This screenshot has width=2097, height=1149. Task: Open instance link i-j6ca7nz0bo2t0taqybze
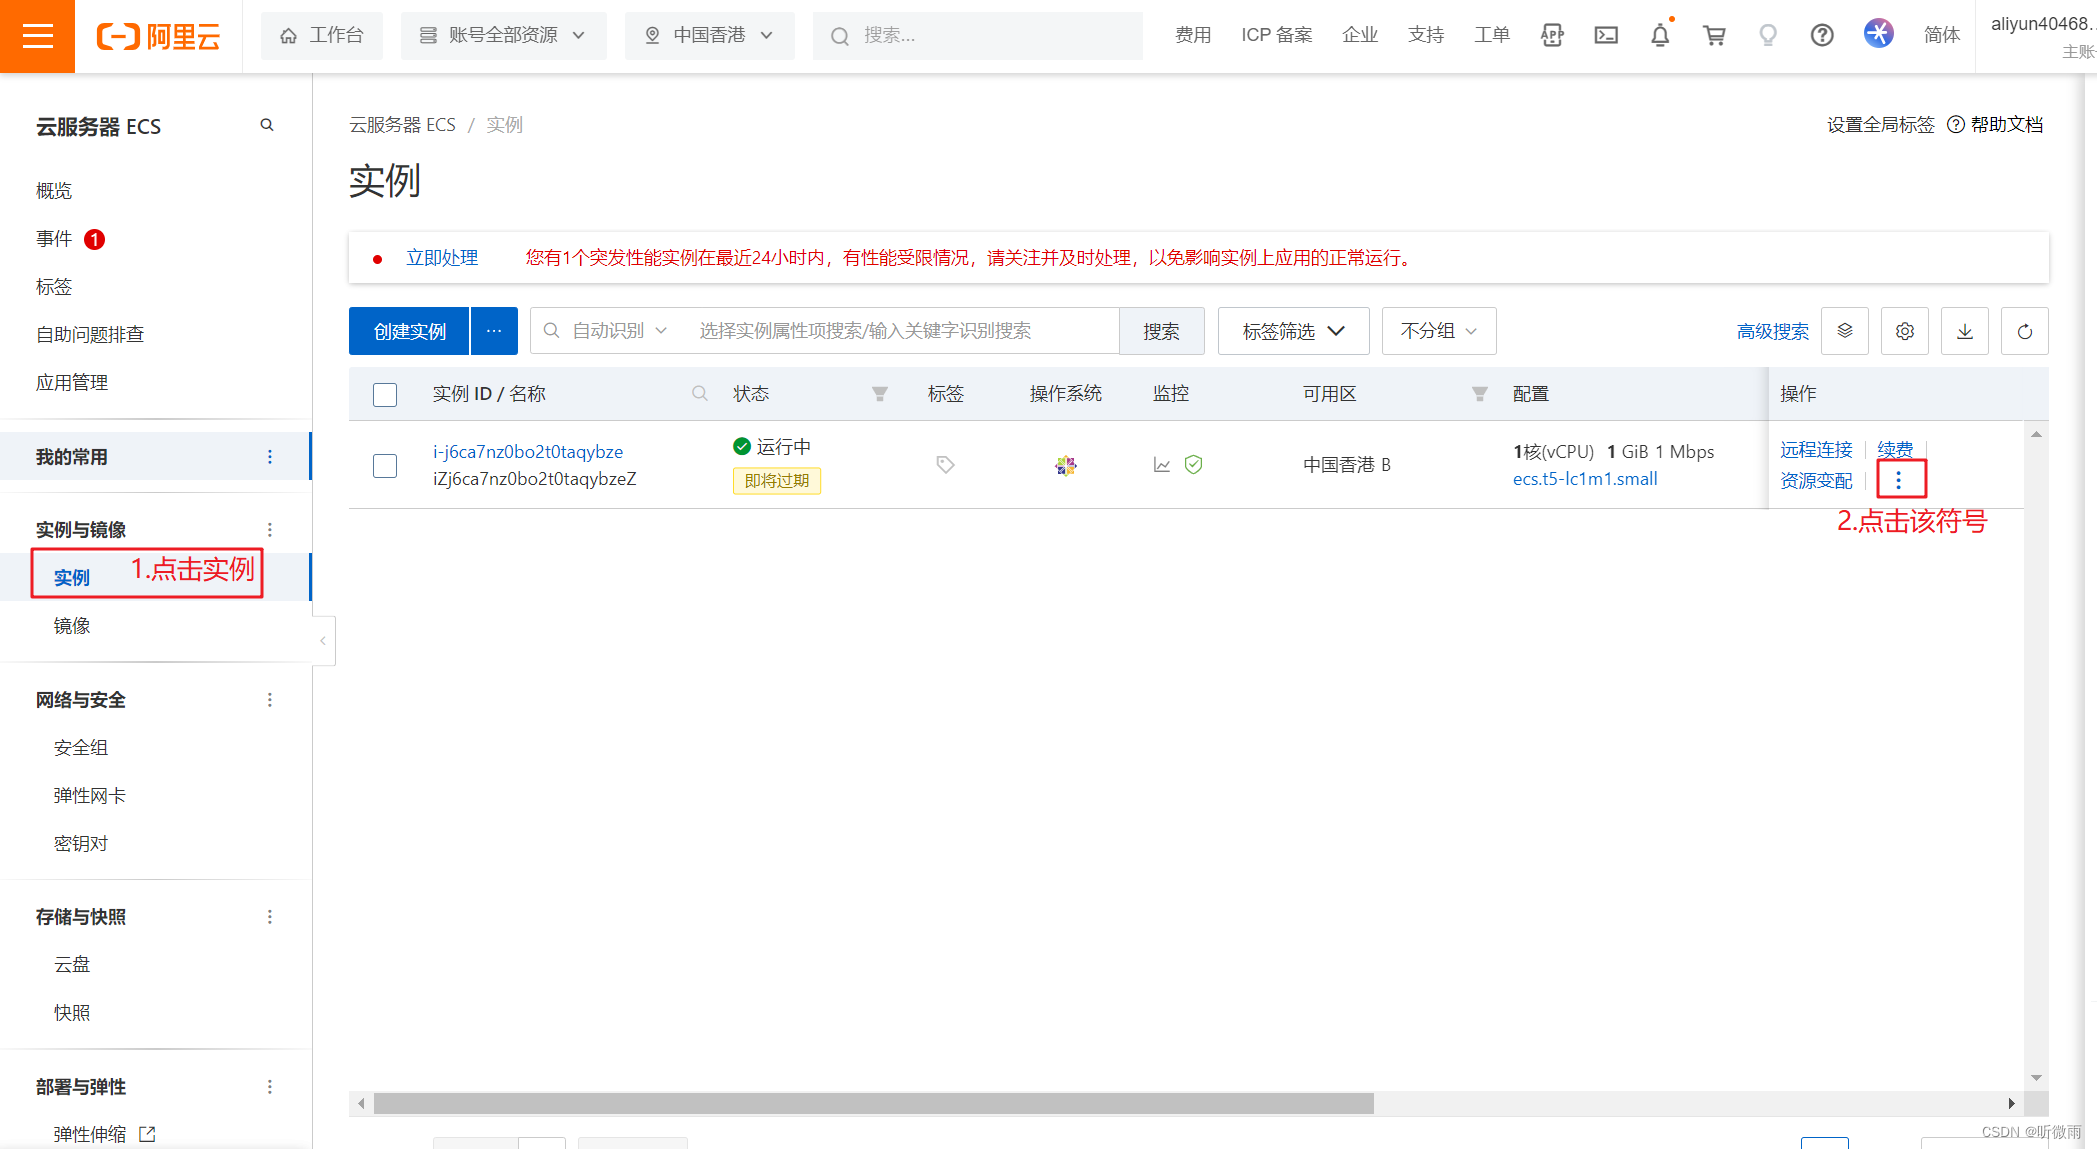click(x=528, y=452)
